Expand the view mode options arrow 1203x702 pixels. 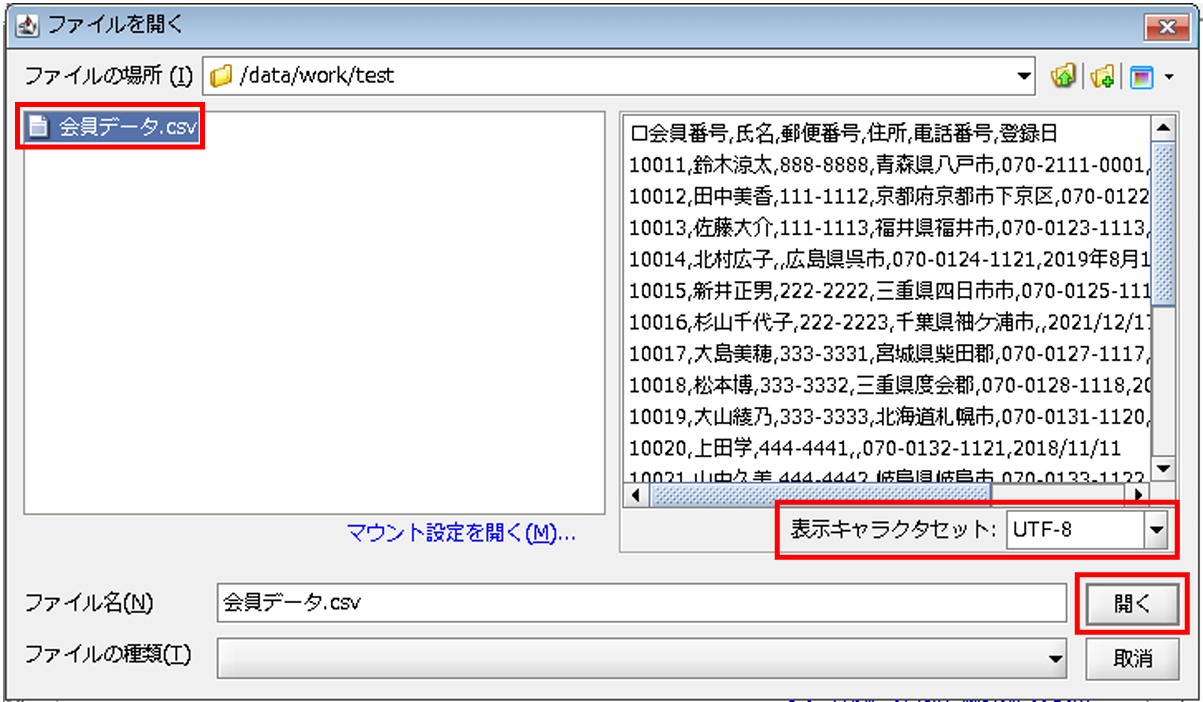click(1168, 76)
